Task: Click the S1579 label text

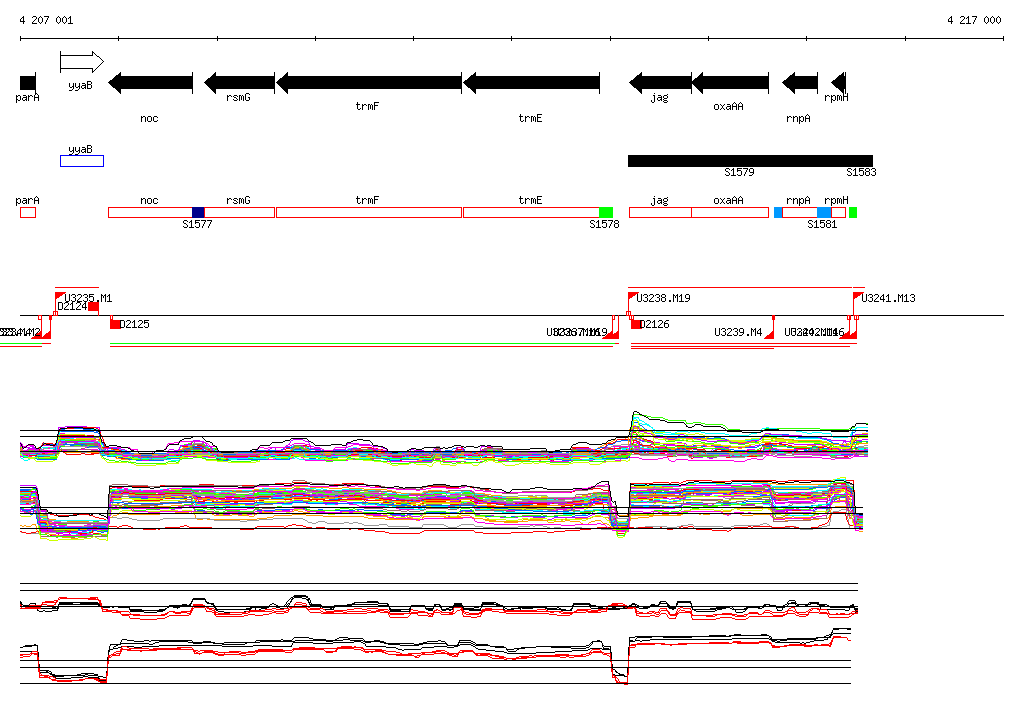Action: [739, 172]
